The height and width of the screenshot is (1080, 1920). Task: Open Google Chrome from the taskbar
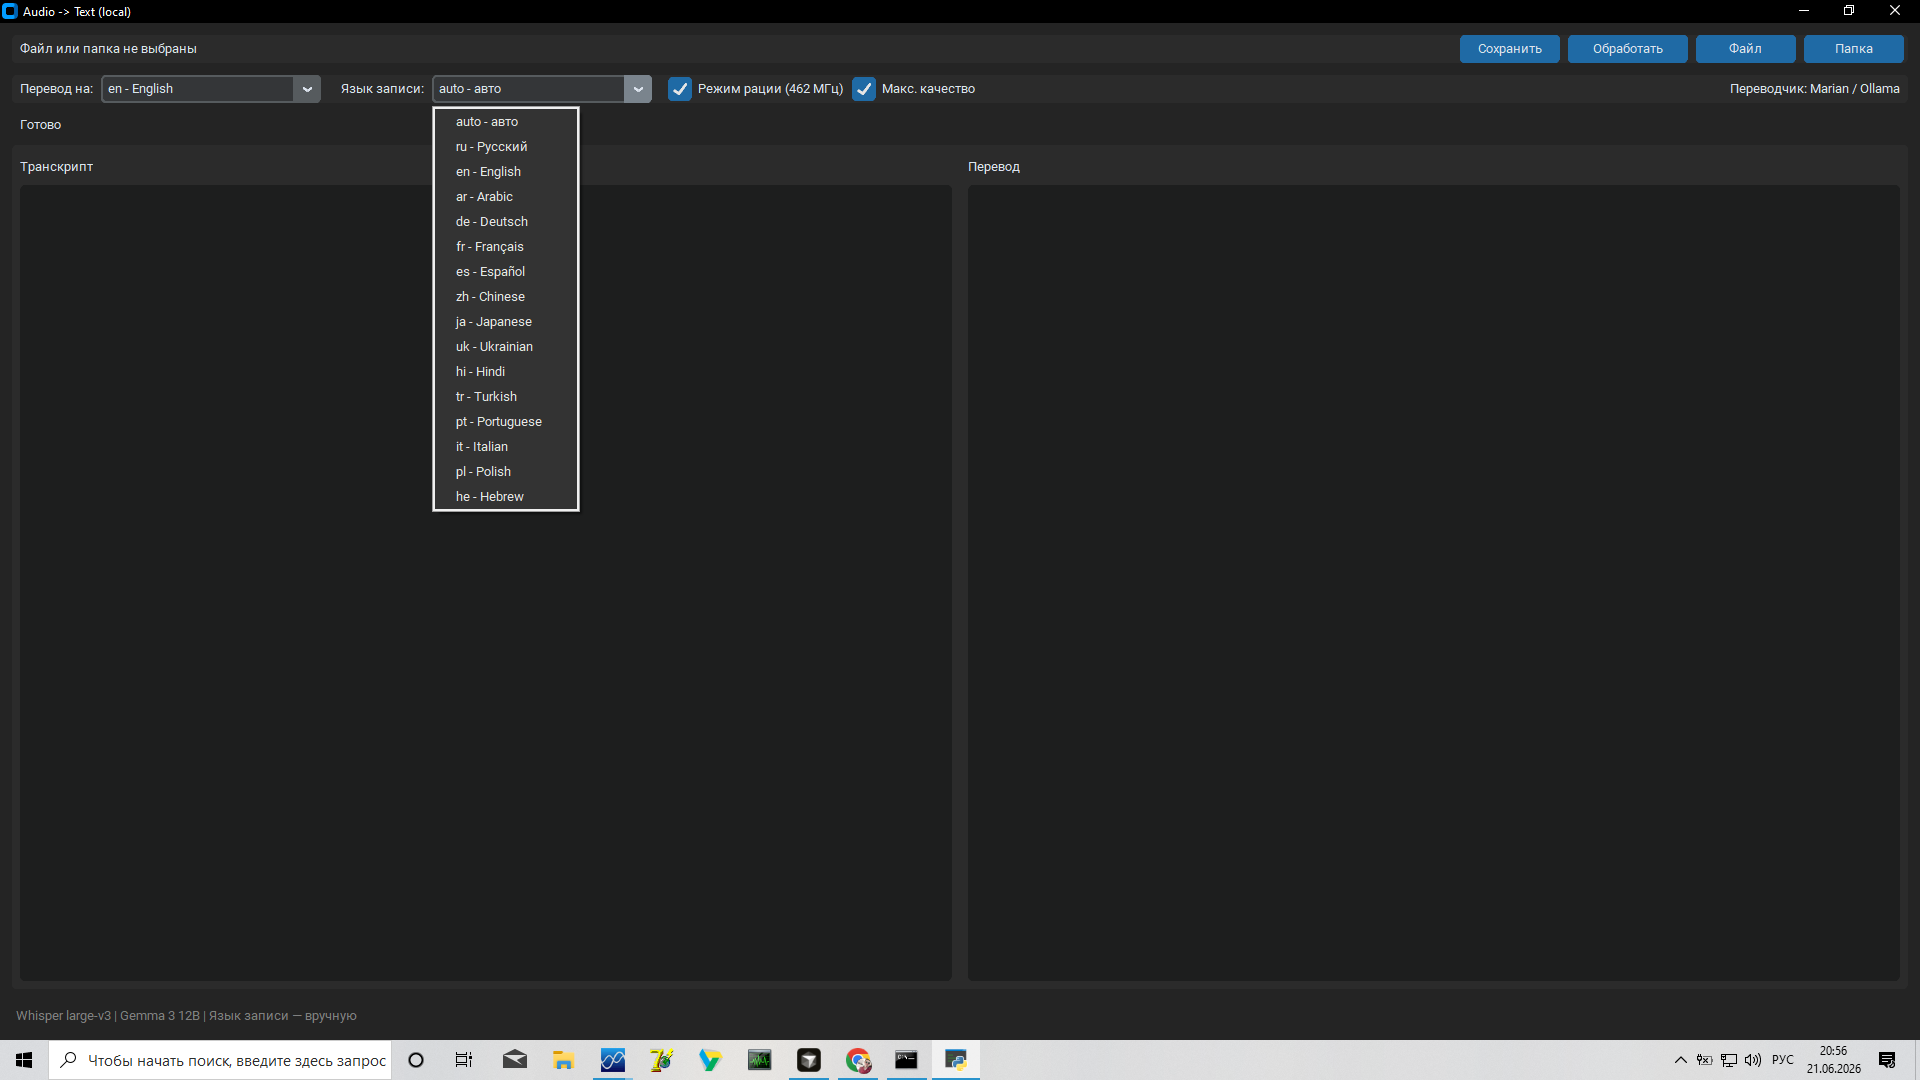pyautogui.click(x=857, y=1060)
